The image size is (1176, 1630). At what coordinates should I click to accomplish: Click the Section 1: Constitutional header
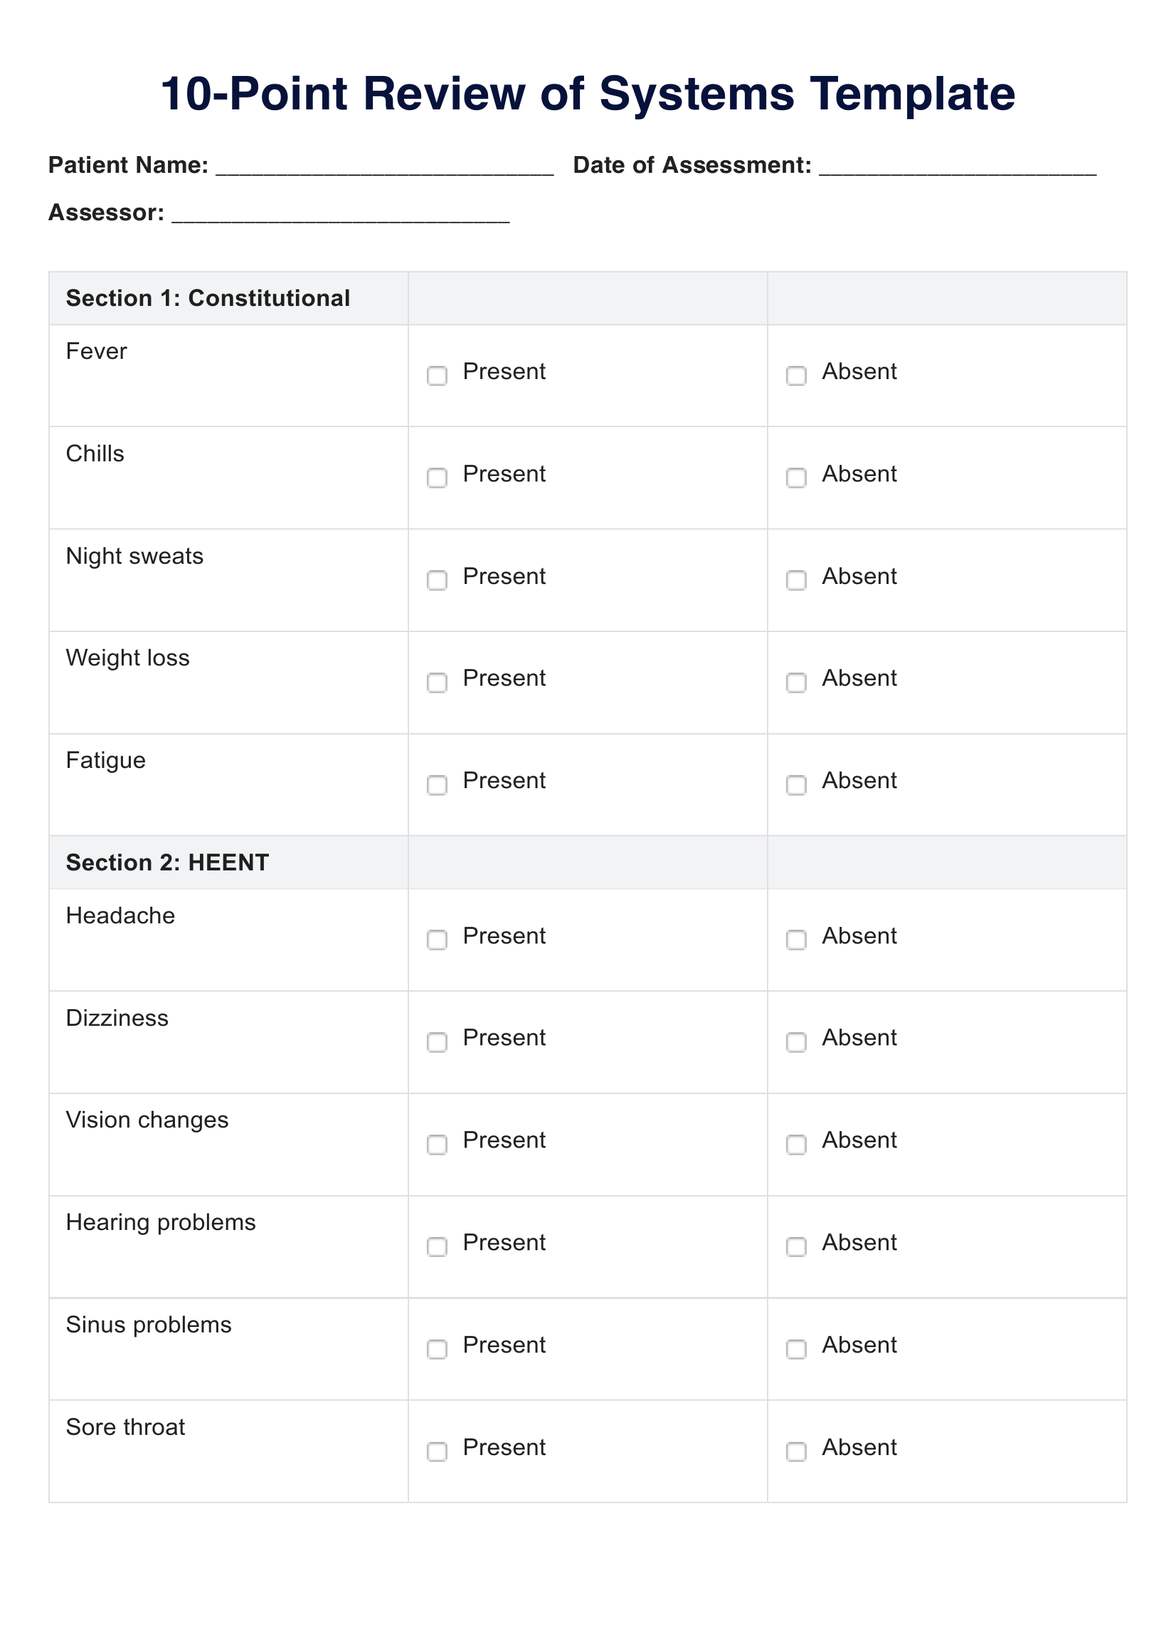[x=208, y=298]
